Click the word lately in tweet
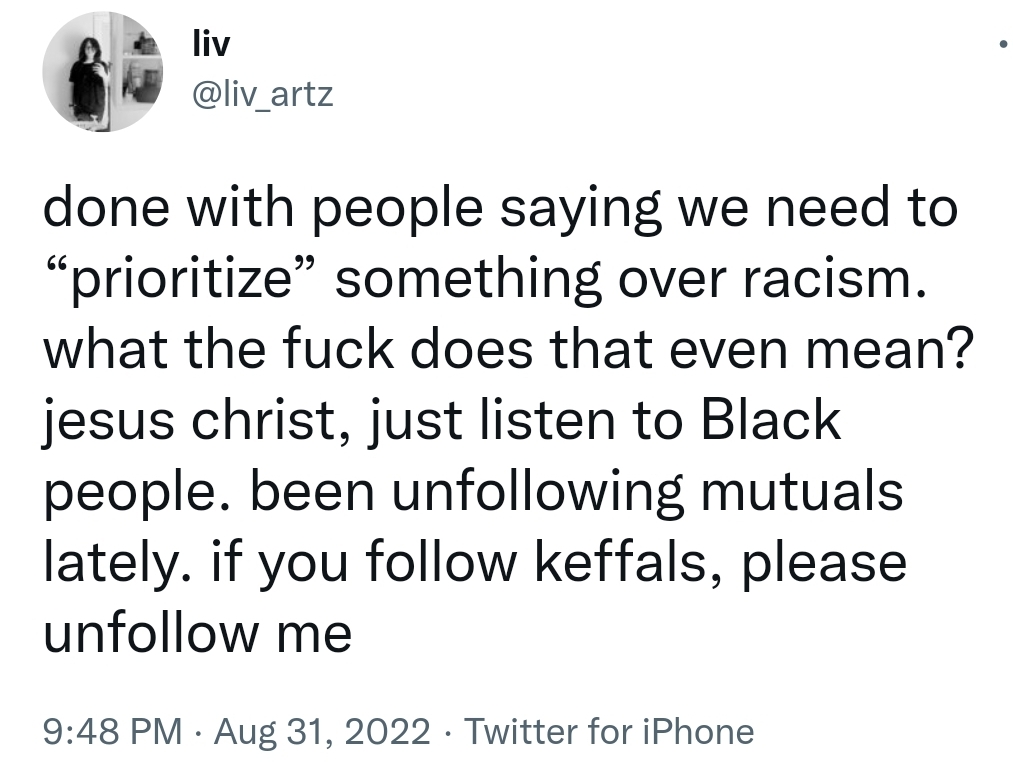This screenshot has height=762, width=1013. point(117,562)
